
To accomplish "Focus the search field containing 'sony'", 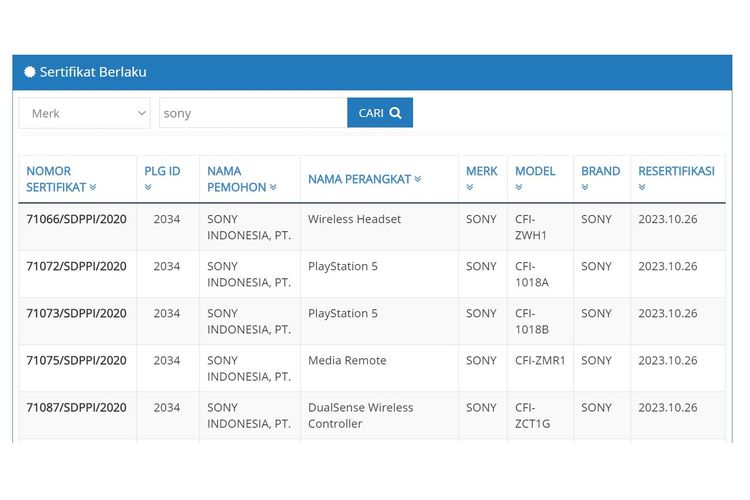I will point(253,113).
